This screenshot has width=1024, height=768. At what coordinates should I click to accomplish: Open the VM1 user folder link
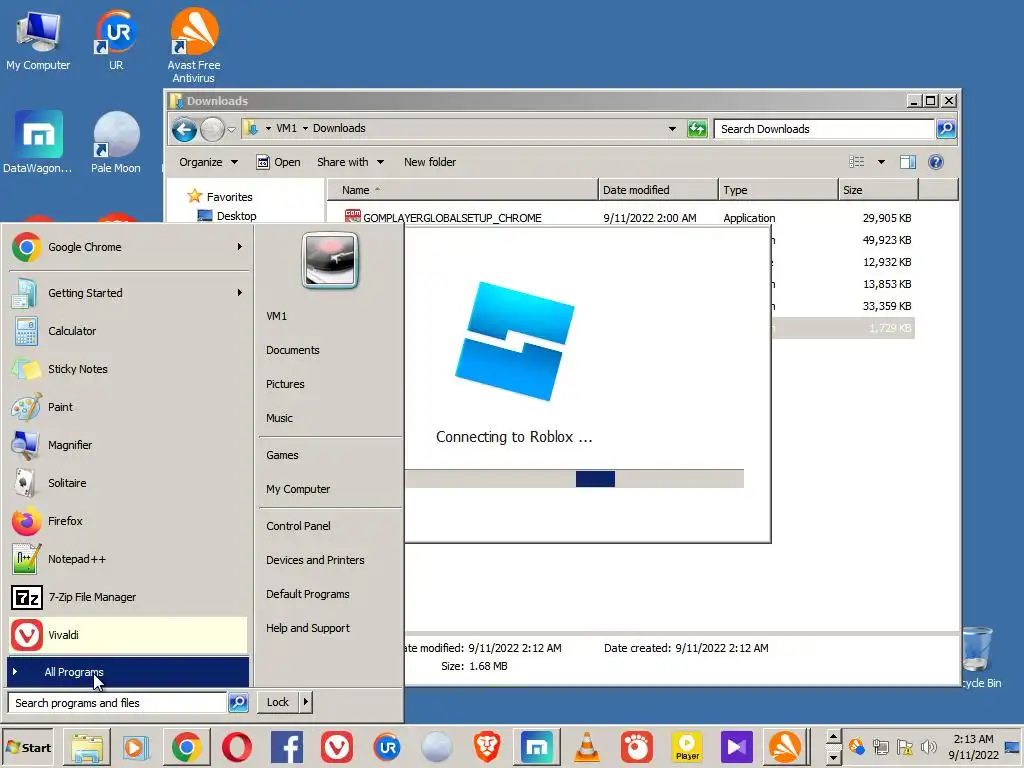(x=276, y=316)
